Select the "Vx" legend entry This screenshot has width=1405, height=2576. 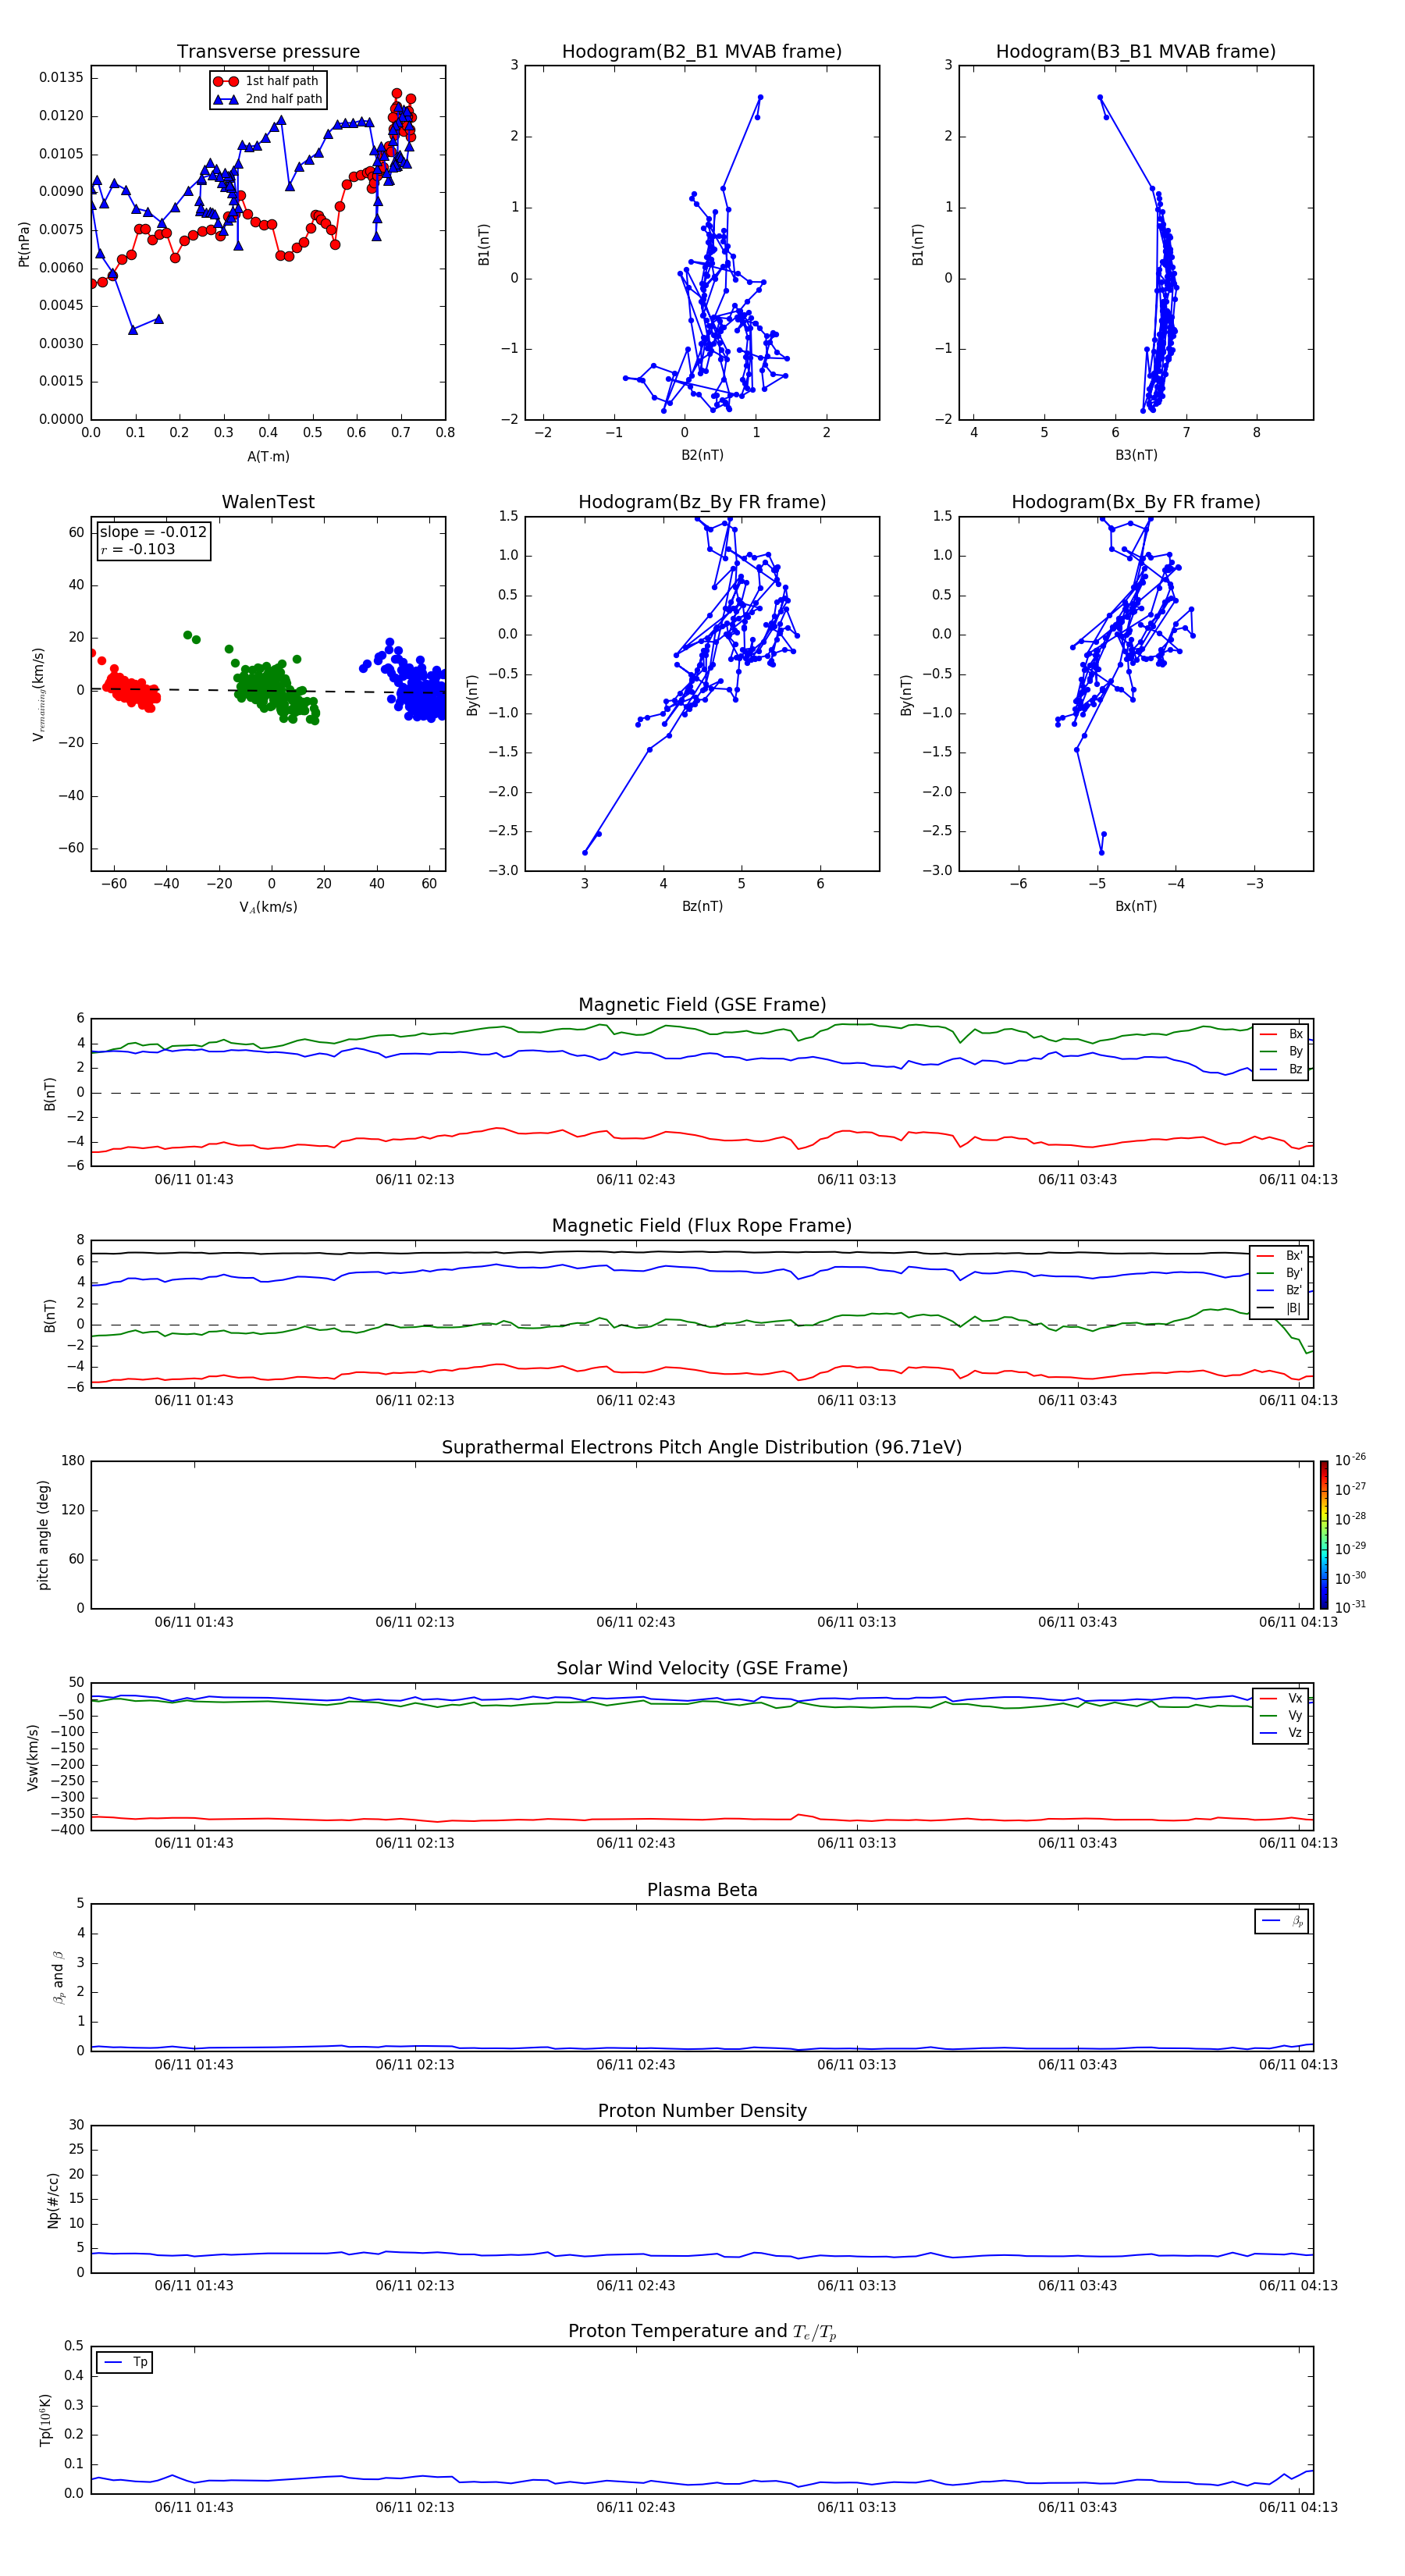pyautogui.click(x=1281, y=1699)
